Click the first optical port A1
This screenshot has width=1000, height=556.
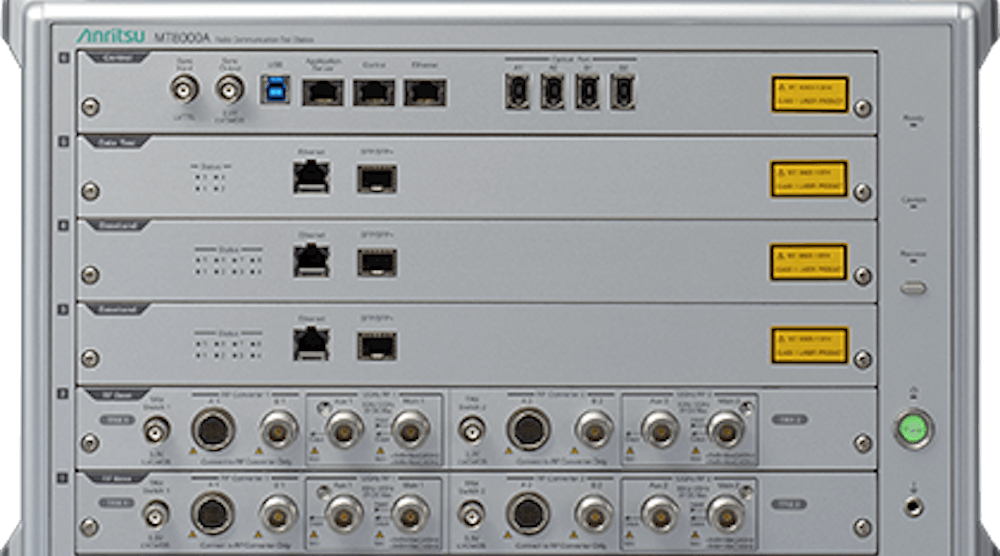click(x=519, y=92)
